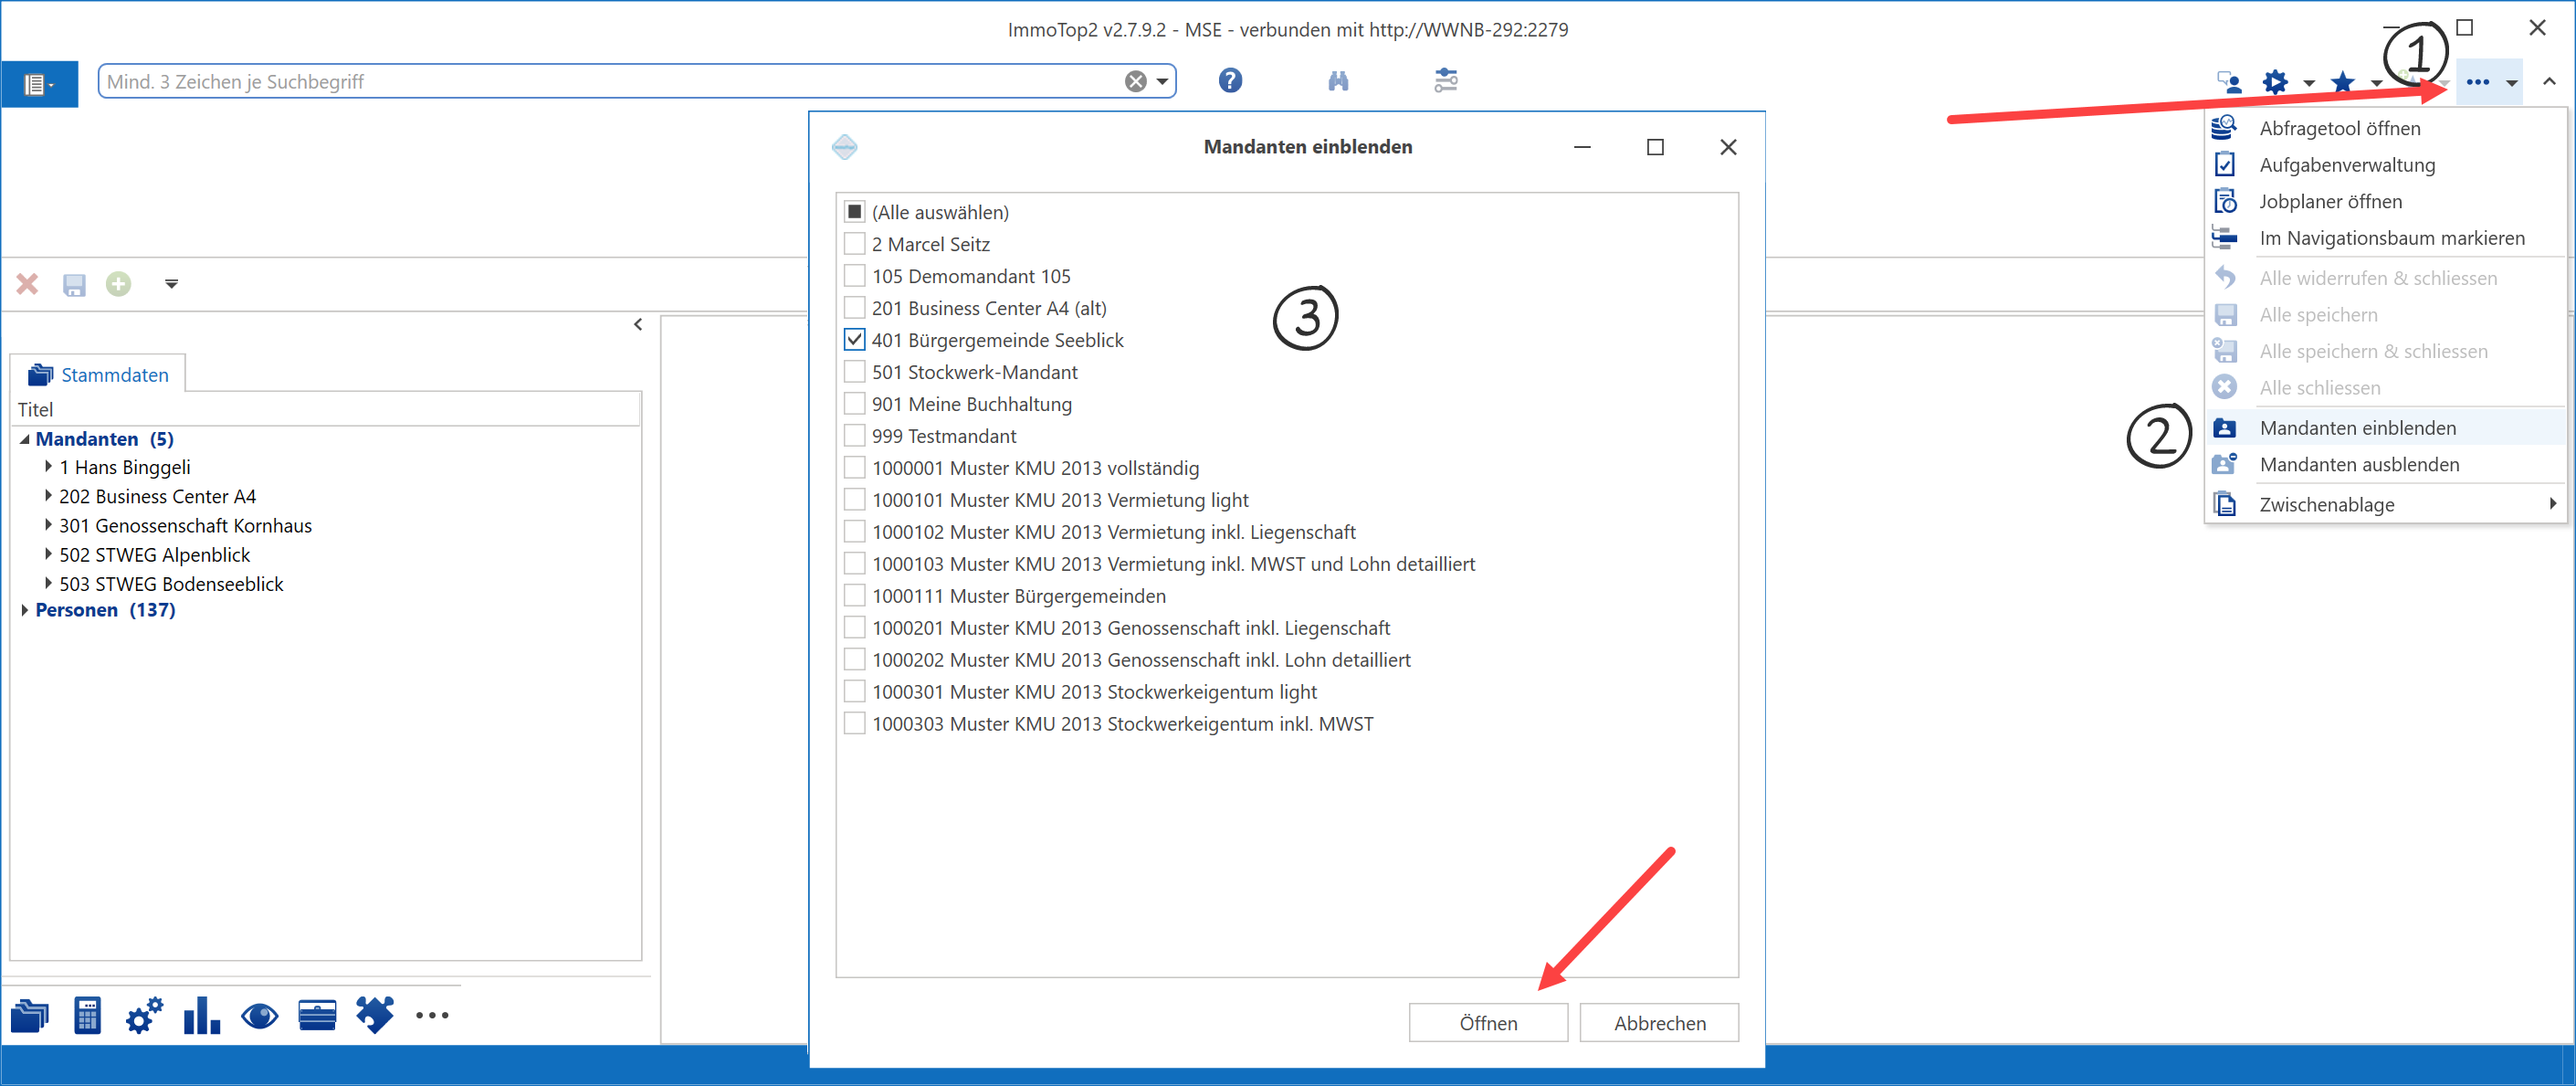Click the user connection icon in top toolbar
The height and width of the screenshot is (1086, 2576).
tap(2229, 82)
